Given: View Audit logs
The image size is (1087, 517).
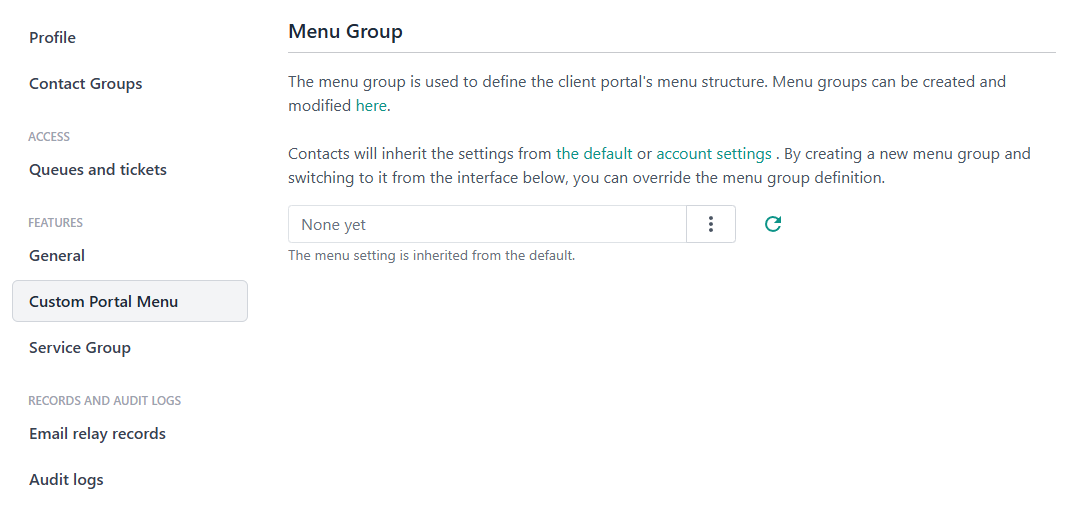Looking at the screenshot, I should (x=66, y=480).
